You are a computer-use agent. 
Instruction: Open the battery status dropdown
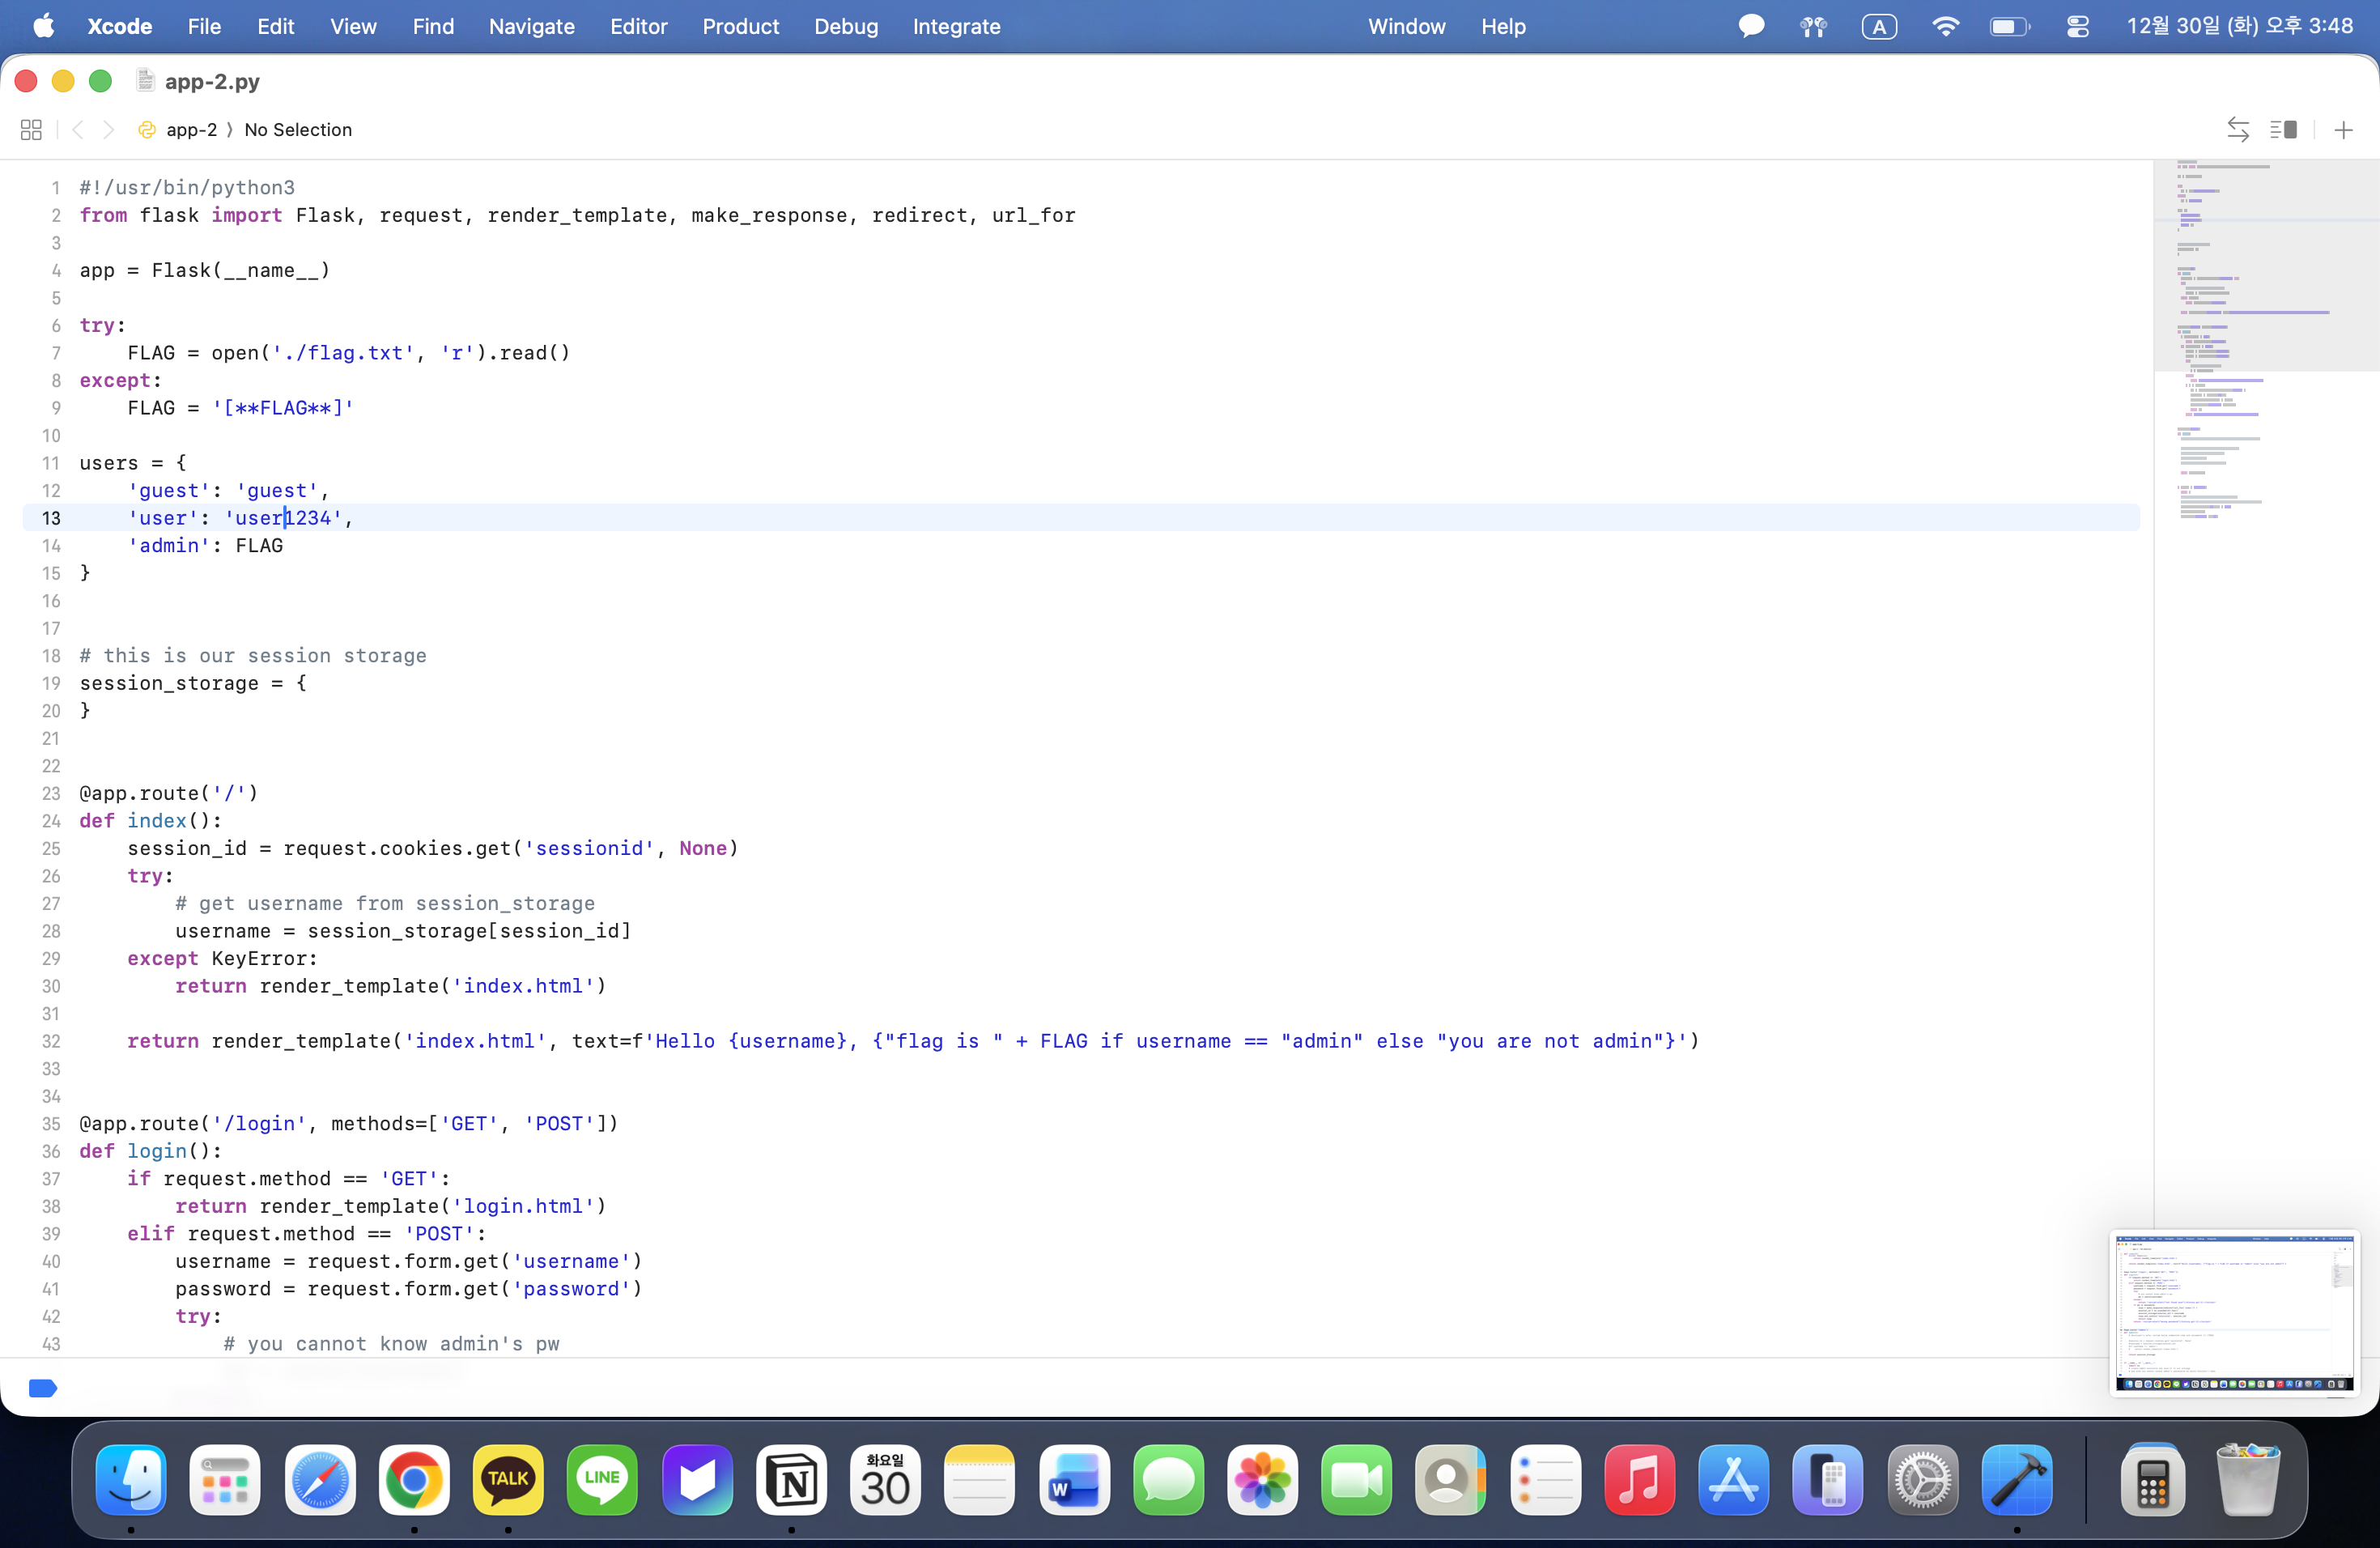[x=2009, y=27]
